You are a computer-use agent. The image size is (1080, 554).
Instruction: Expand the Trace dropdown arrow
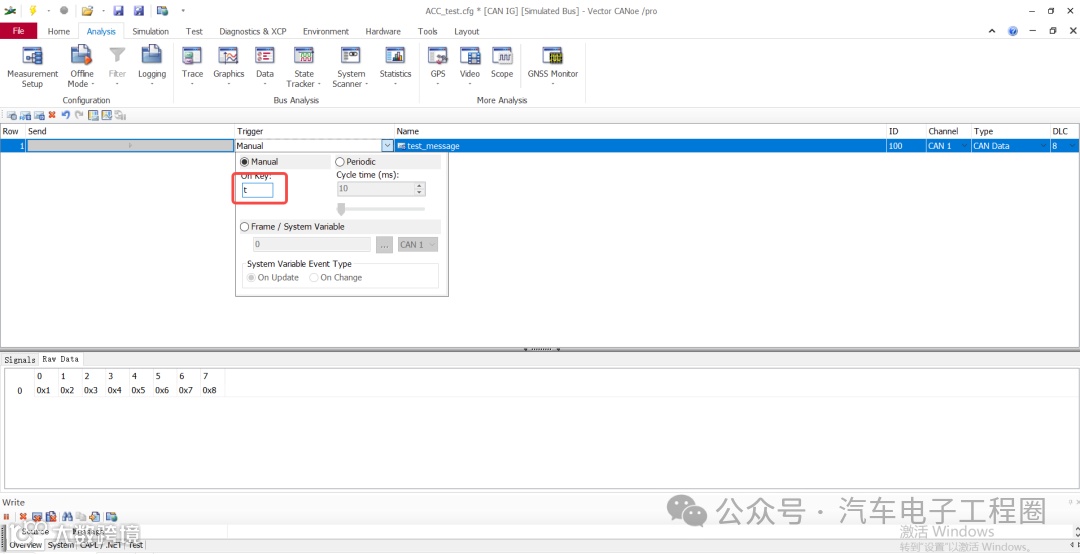pos(192,85)
